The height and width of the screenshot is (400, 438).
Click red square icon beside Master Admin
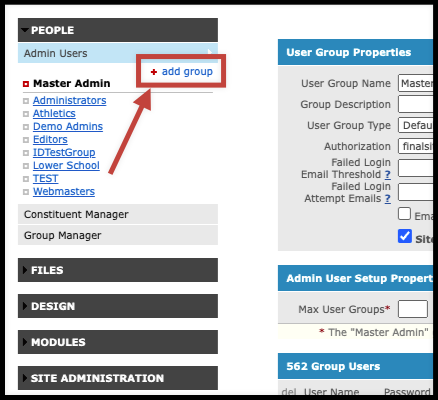(x=26, y=84)
